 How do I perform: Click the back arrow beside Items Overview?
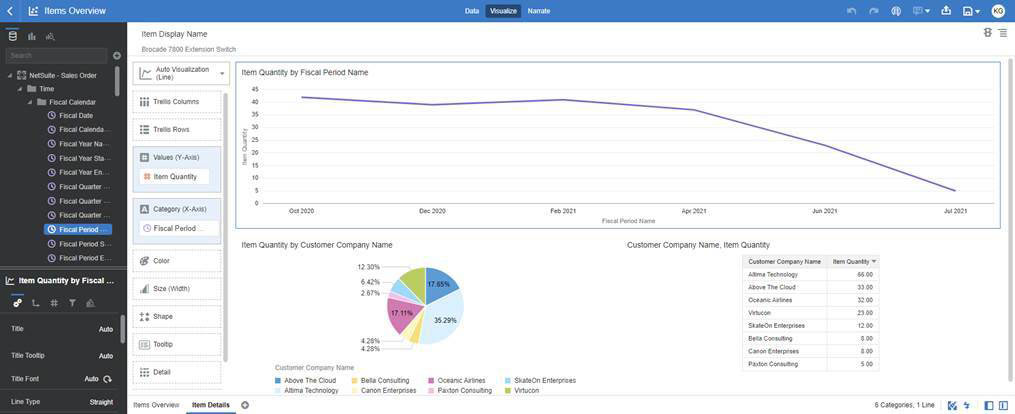[10, 11]
